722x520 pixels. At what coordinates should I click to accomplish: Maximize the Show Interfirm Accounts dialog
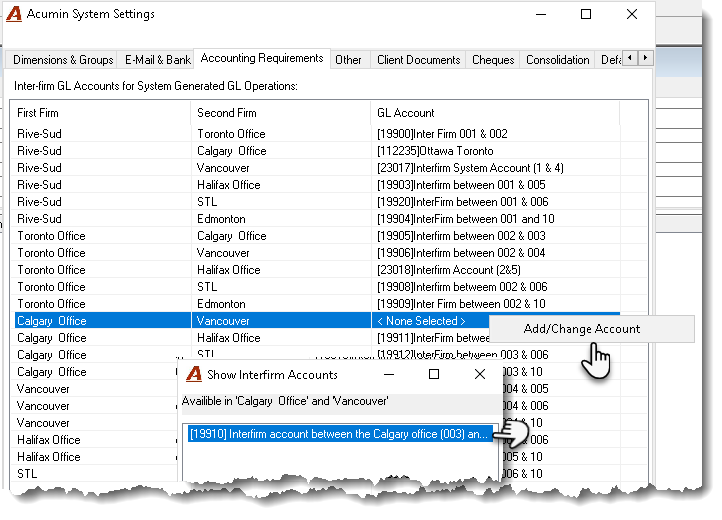(434, 374)
